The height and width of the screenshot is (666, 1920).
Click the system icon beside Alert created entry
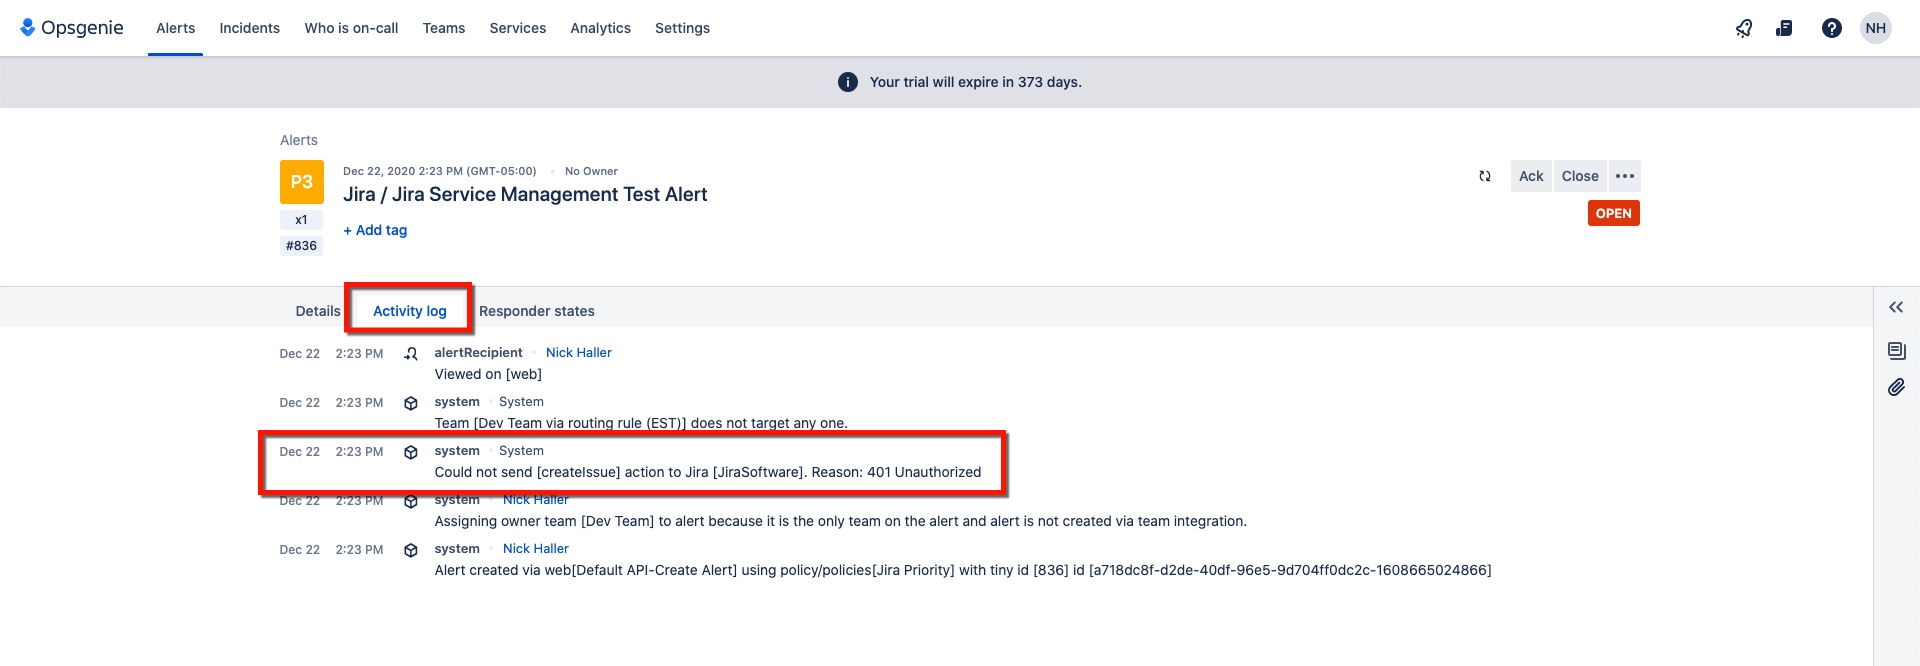pos(411,550)
